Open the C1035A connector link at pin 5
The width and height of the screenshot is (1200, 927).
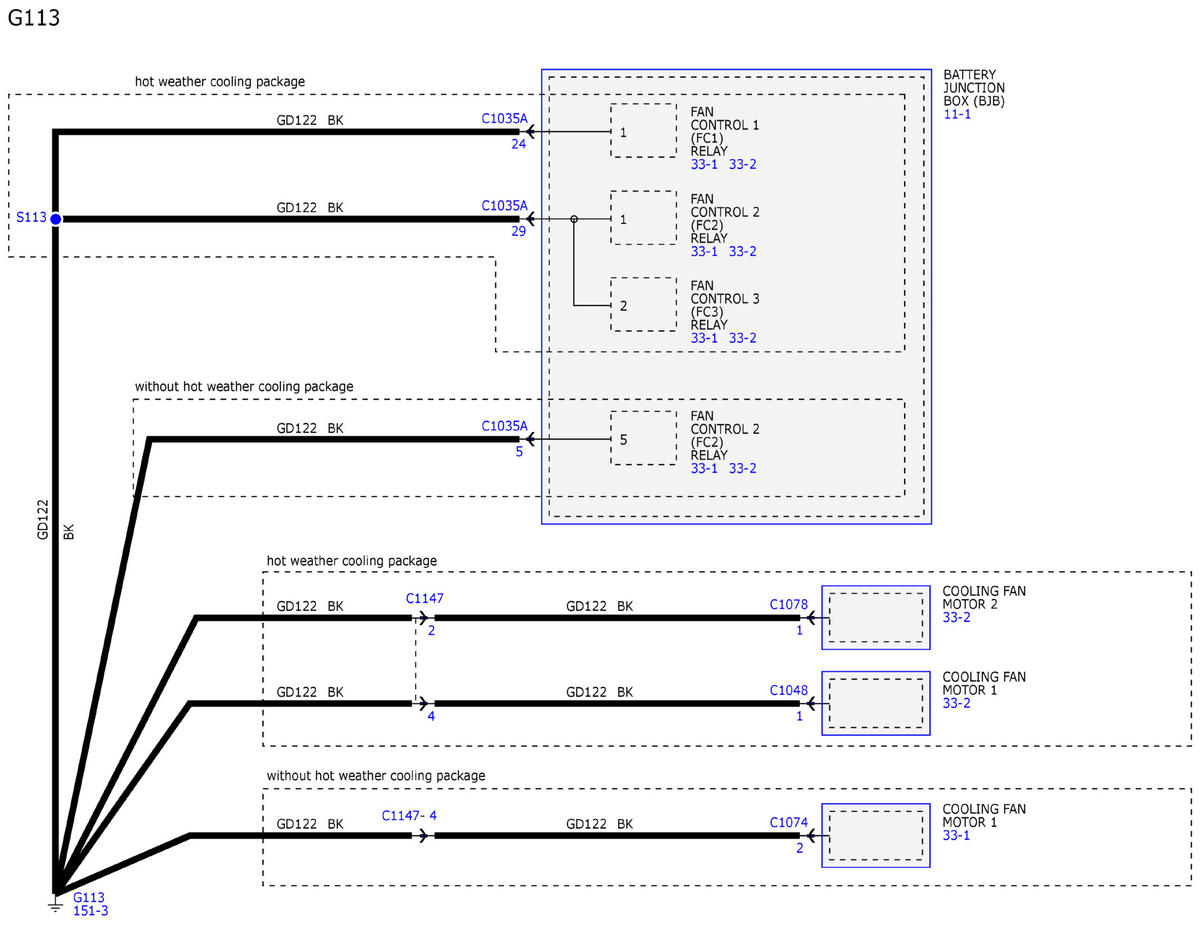click(x=504, y=425)
